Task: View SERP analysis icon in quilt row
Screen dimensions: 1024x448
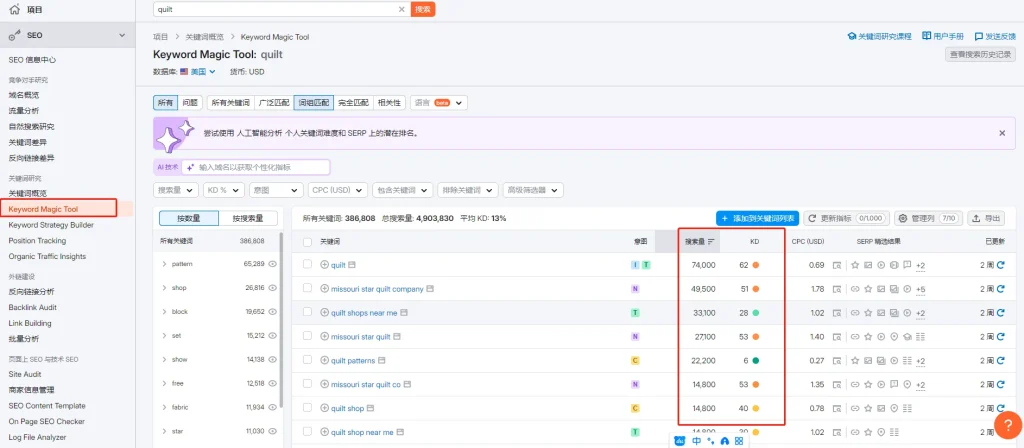Action: (837, 265)
